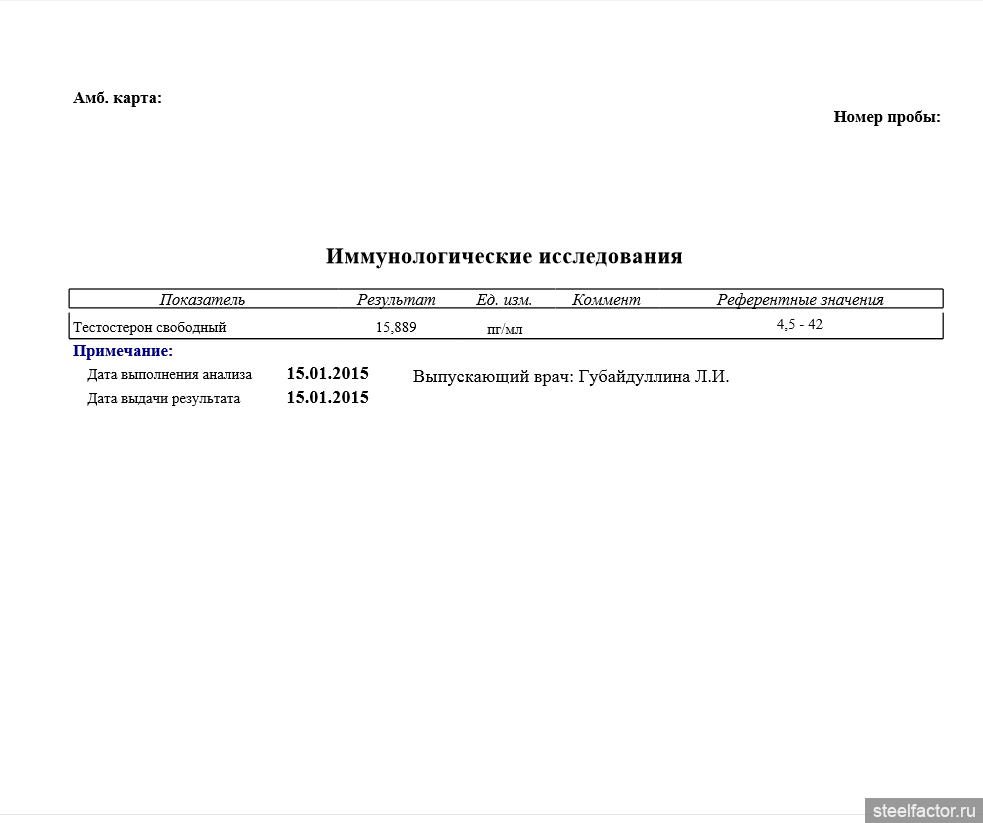The width and height of the screenshot is (983, 823).
Task: Select the date next to 'Дата выполнения анализа'
Action: (327, 374)
